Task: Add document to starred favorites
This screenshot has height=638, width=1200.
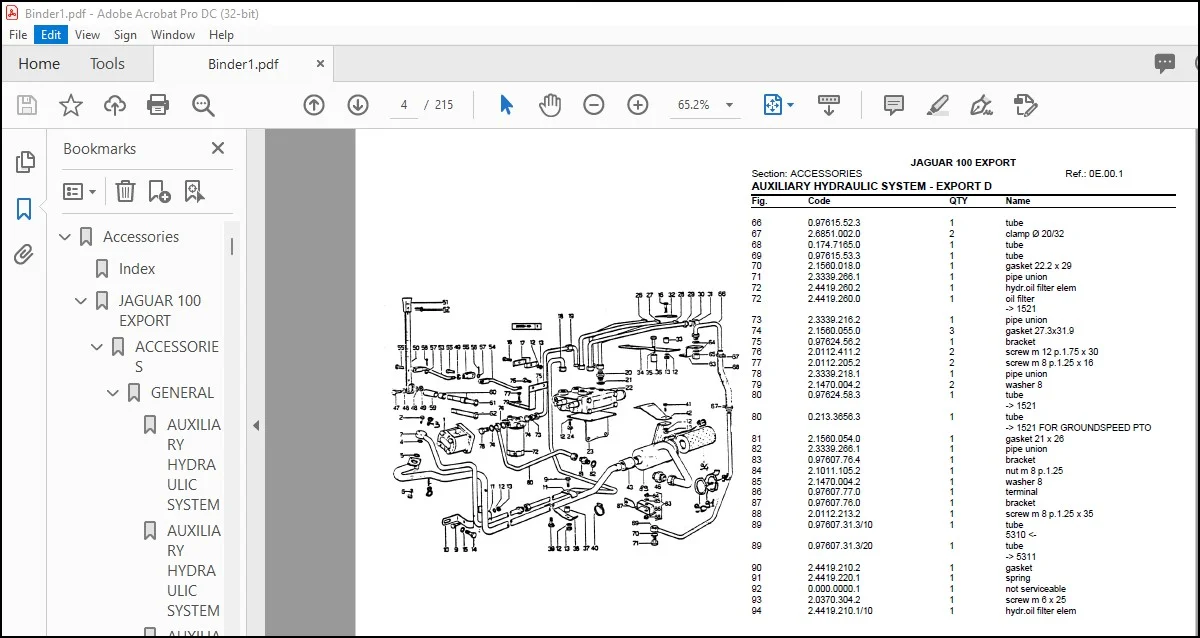Action: coord(71,105)
